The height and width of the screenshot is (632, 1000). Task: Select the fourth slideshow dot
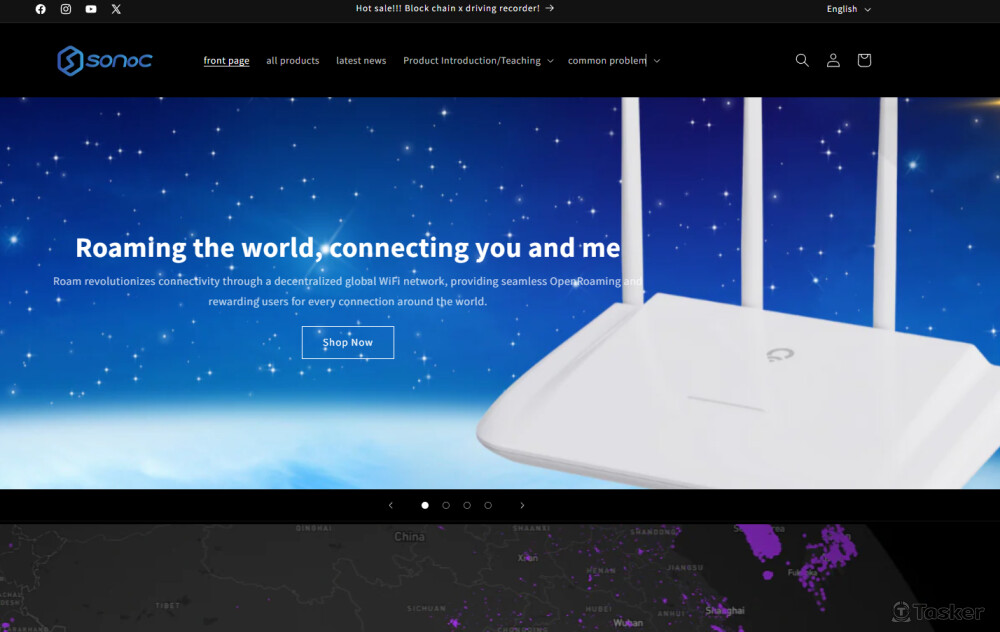pos(488,505)
